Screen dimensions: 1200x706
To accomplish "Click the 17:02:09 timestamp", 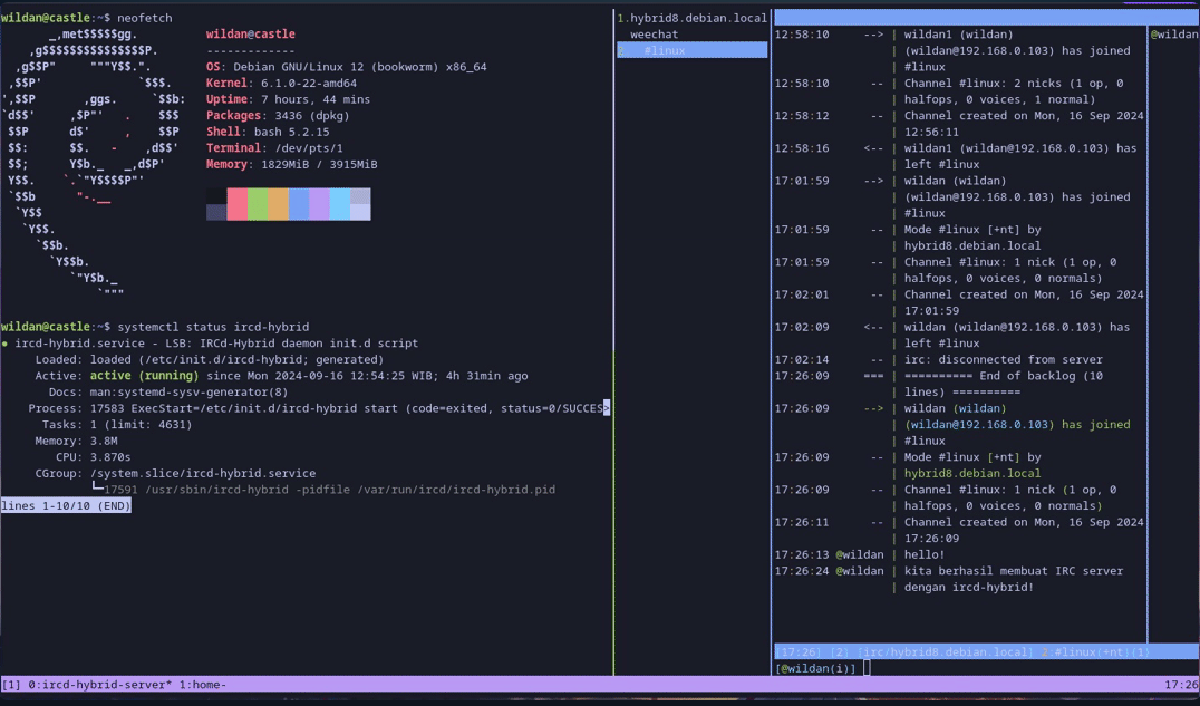I will 802,327.
